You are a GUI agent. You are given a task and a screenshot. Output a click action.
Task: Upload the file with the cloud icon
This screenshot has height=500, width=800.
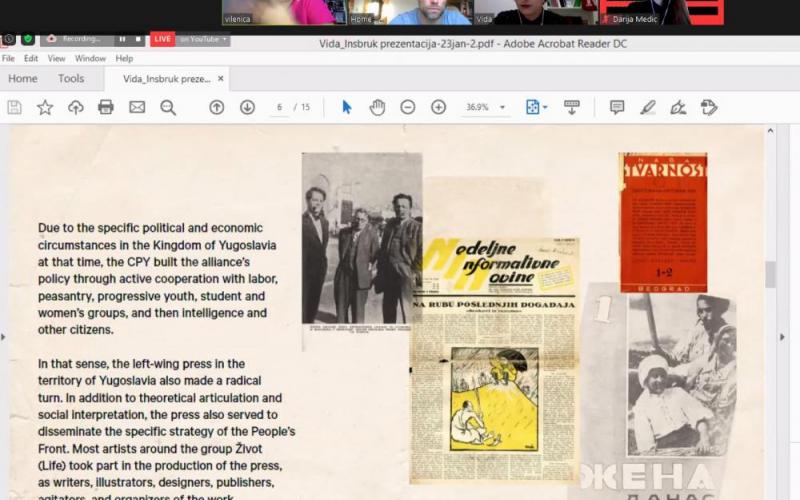(x=76, y=107)
